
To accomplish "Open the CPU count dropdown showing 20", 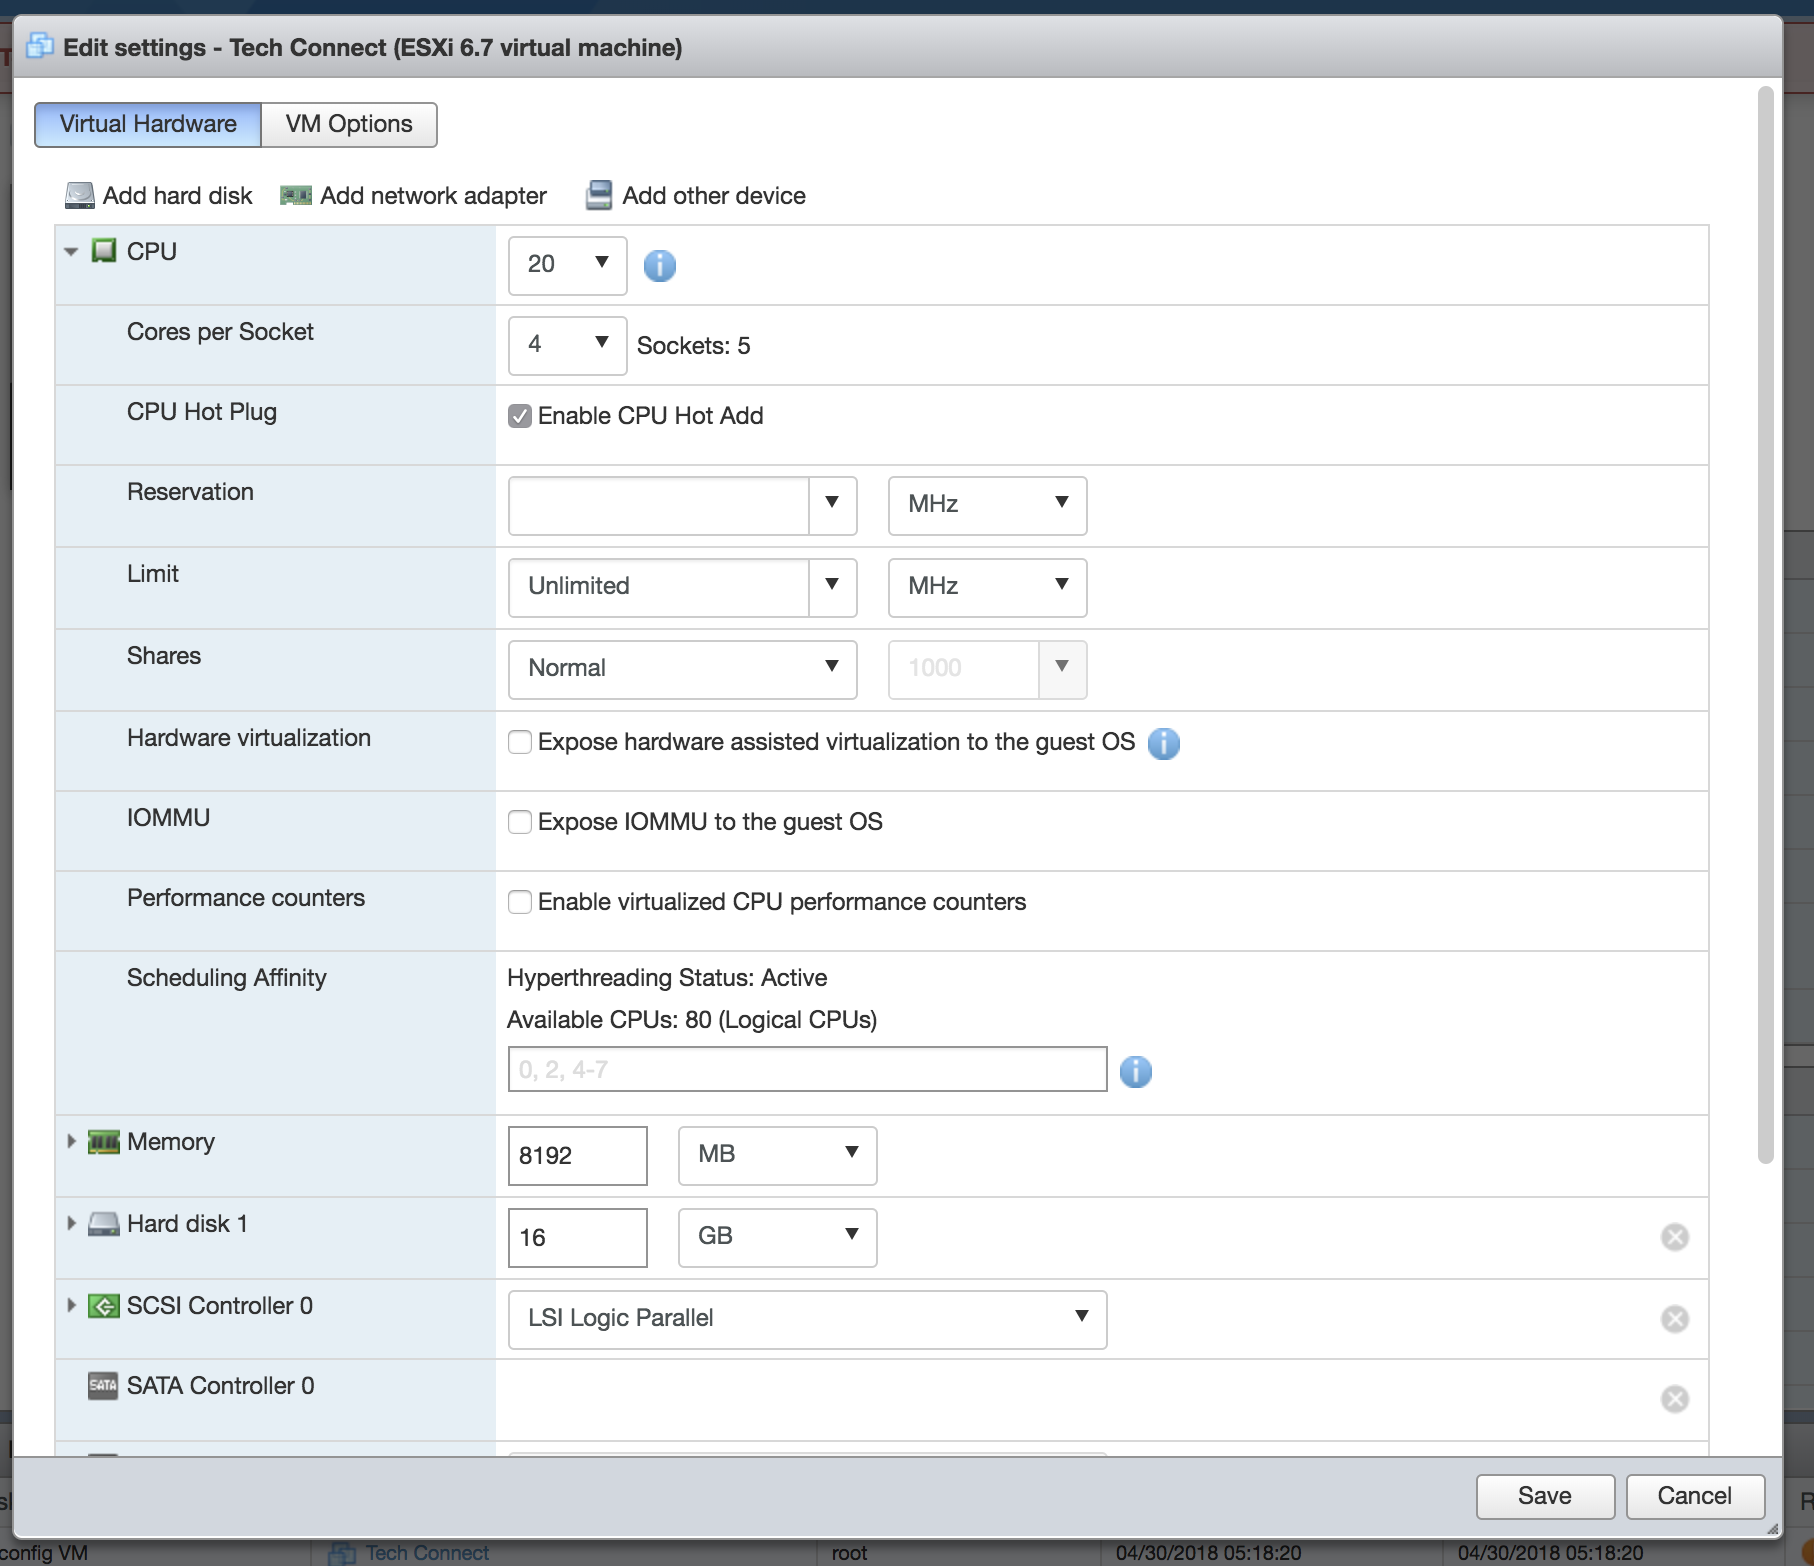I will click(x=567, y=265).
